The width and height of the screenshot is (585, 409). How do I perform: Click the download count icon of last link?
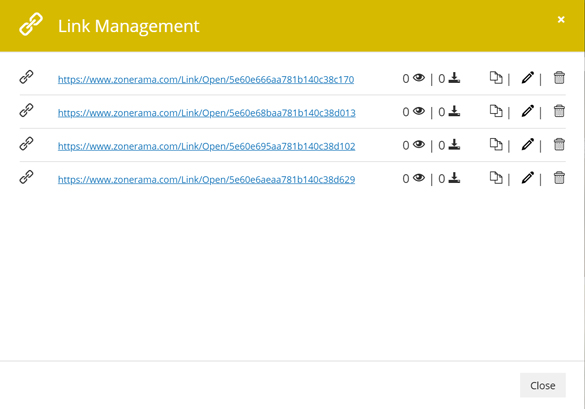coord(454,178)
